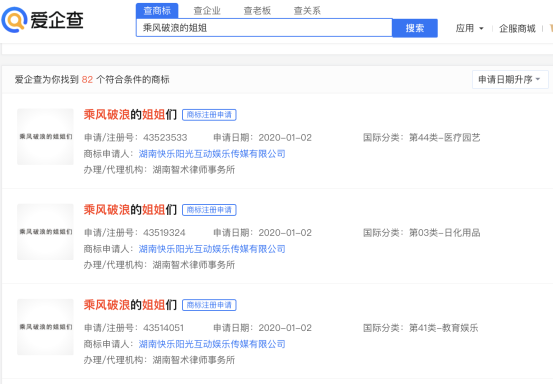This screenshot has width=553, height=384.
Task: Focus the search box containing 乘风破浪的姐姐
Action: click(264, 28)
